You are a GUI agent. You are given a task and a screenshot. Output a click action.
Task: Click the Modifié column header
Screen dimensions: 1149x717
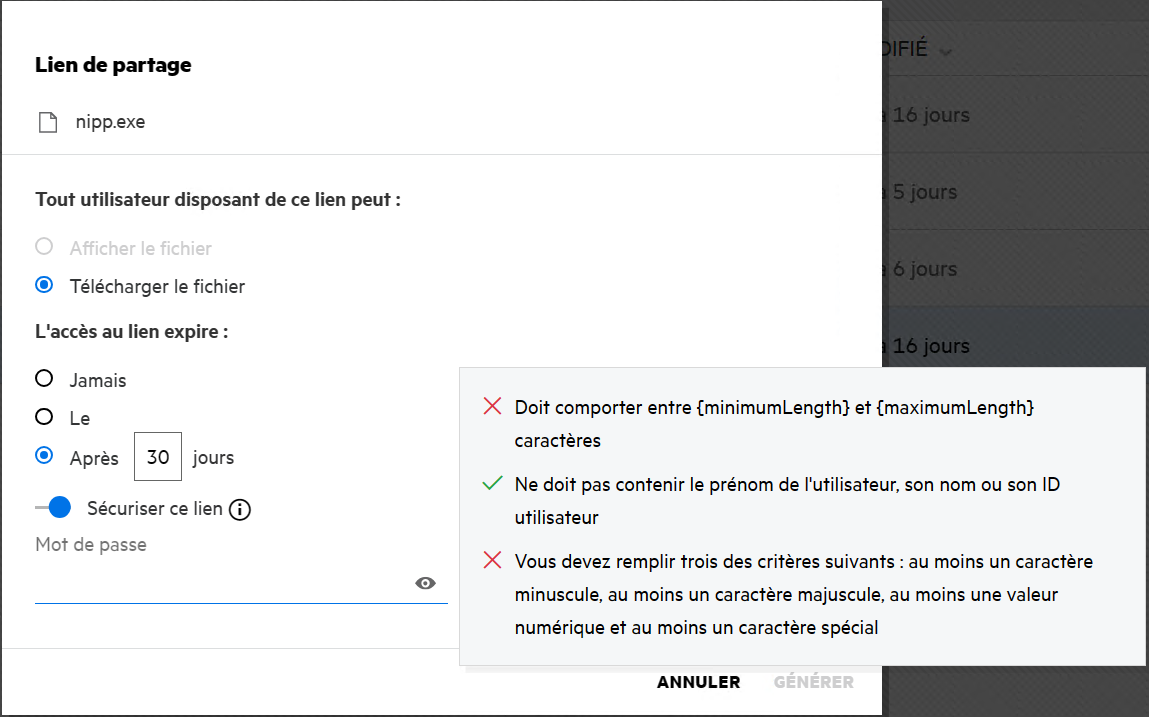[x=905, y=49]
